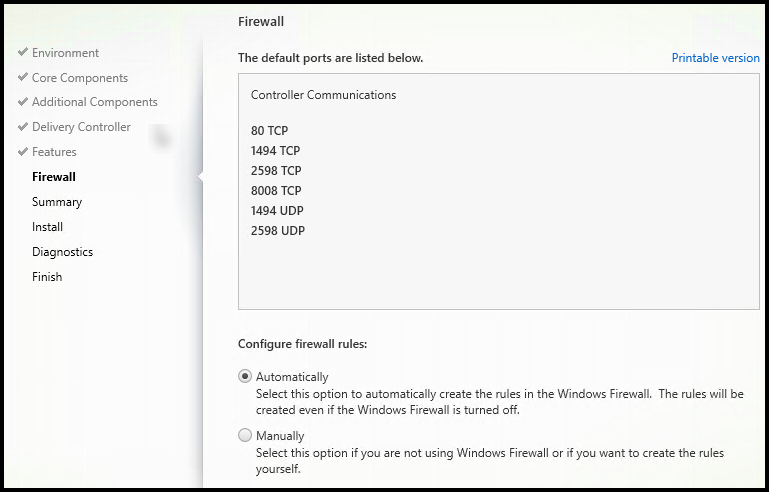This screenshot has width=769, height=492.
Task: Jump to the Install step
Action: (x=47, y=227)
